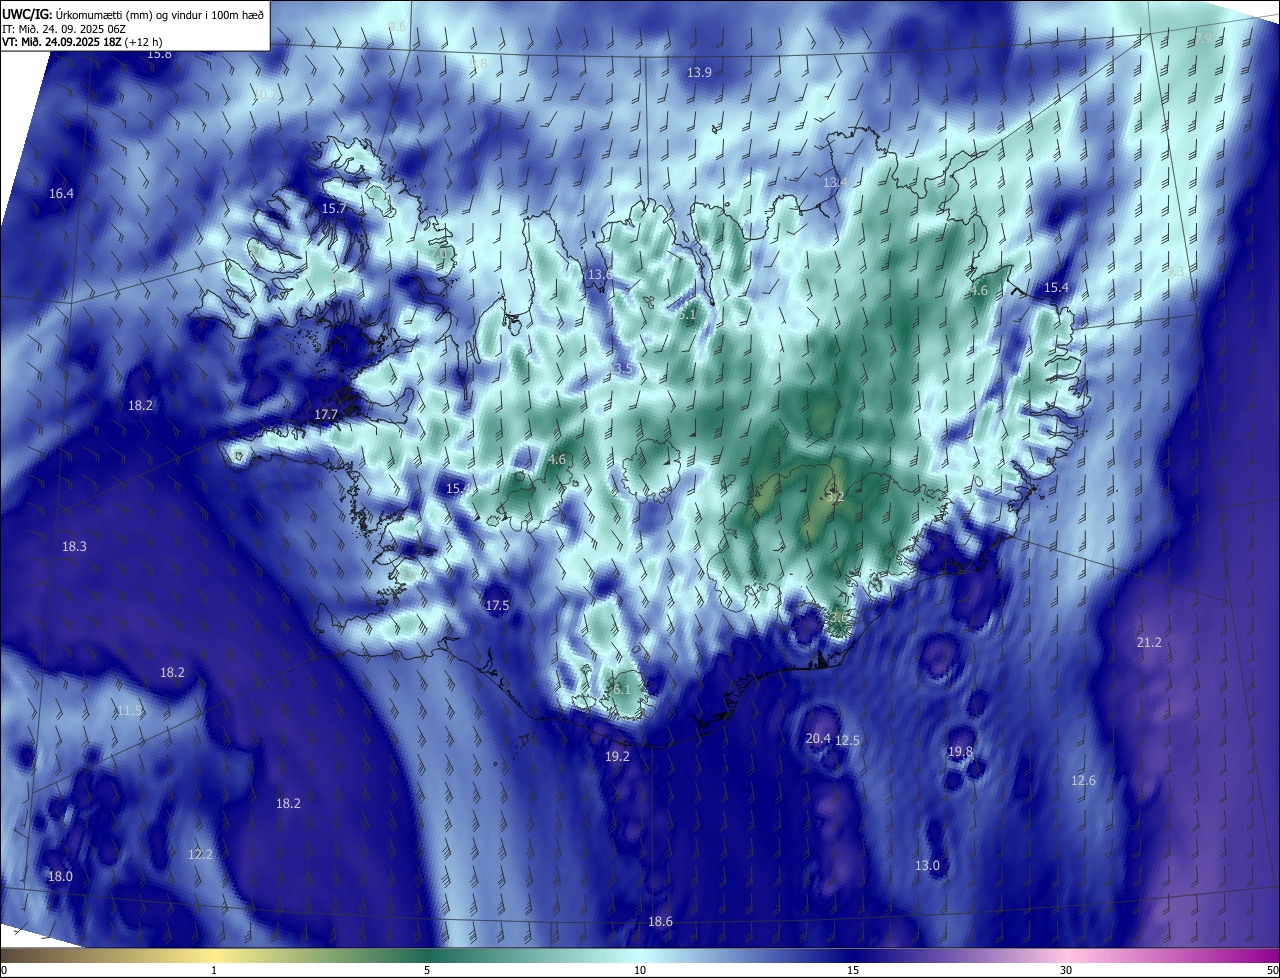Click the 11.5 value label
This screenshot has width=1280, height=978.
tap(130, 711)
